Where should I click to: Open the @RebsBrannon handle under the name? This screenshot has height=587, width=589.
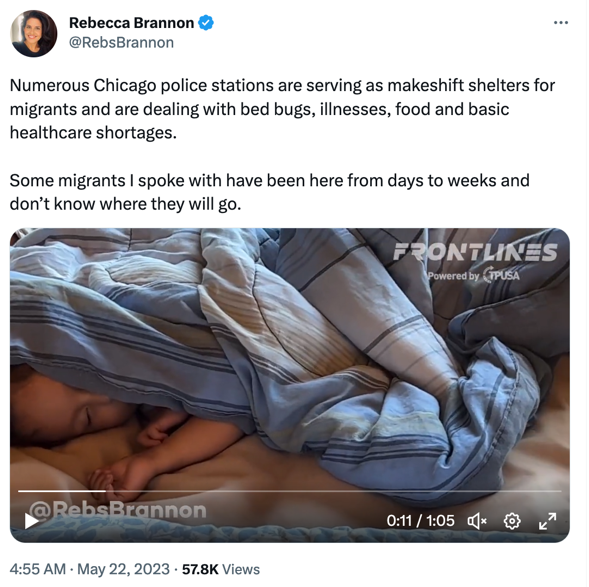(121, 42)
